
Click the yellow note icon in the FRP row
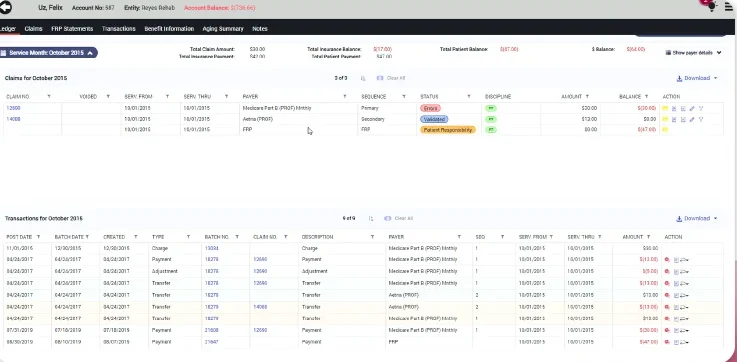click(665, 130)
